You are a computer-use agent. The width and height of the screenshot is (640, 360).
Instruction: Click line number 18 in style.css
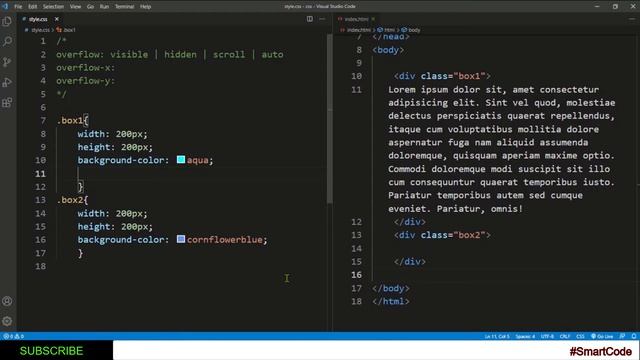pos(40,266)
